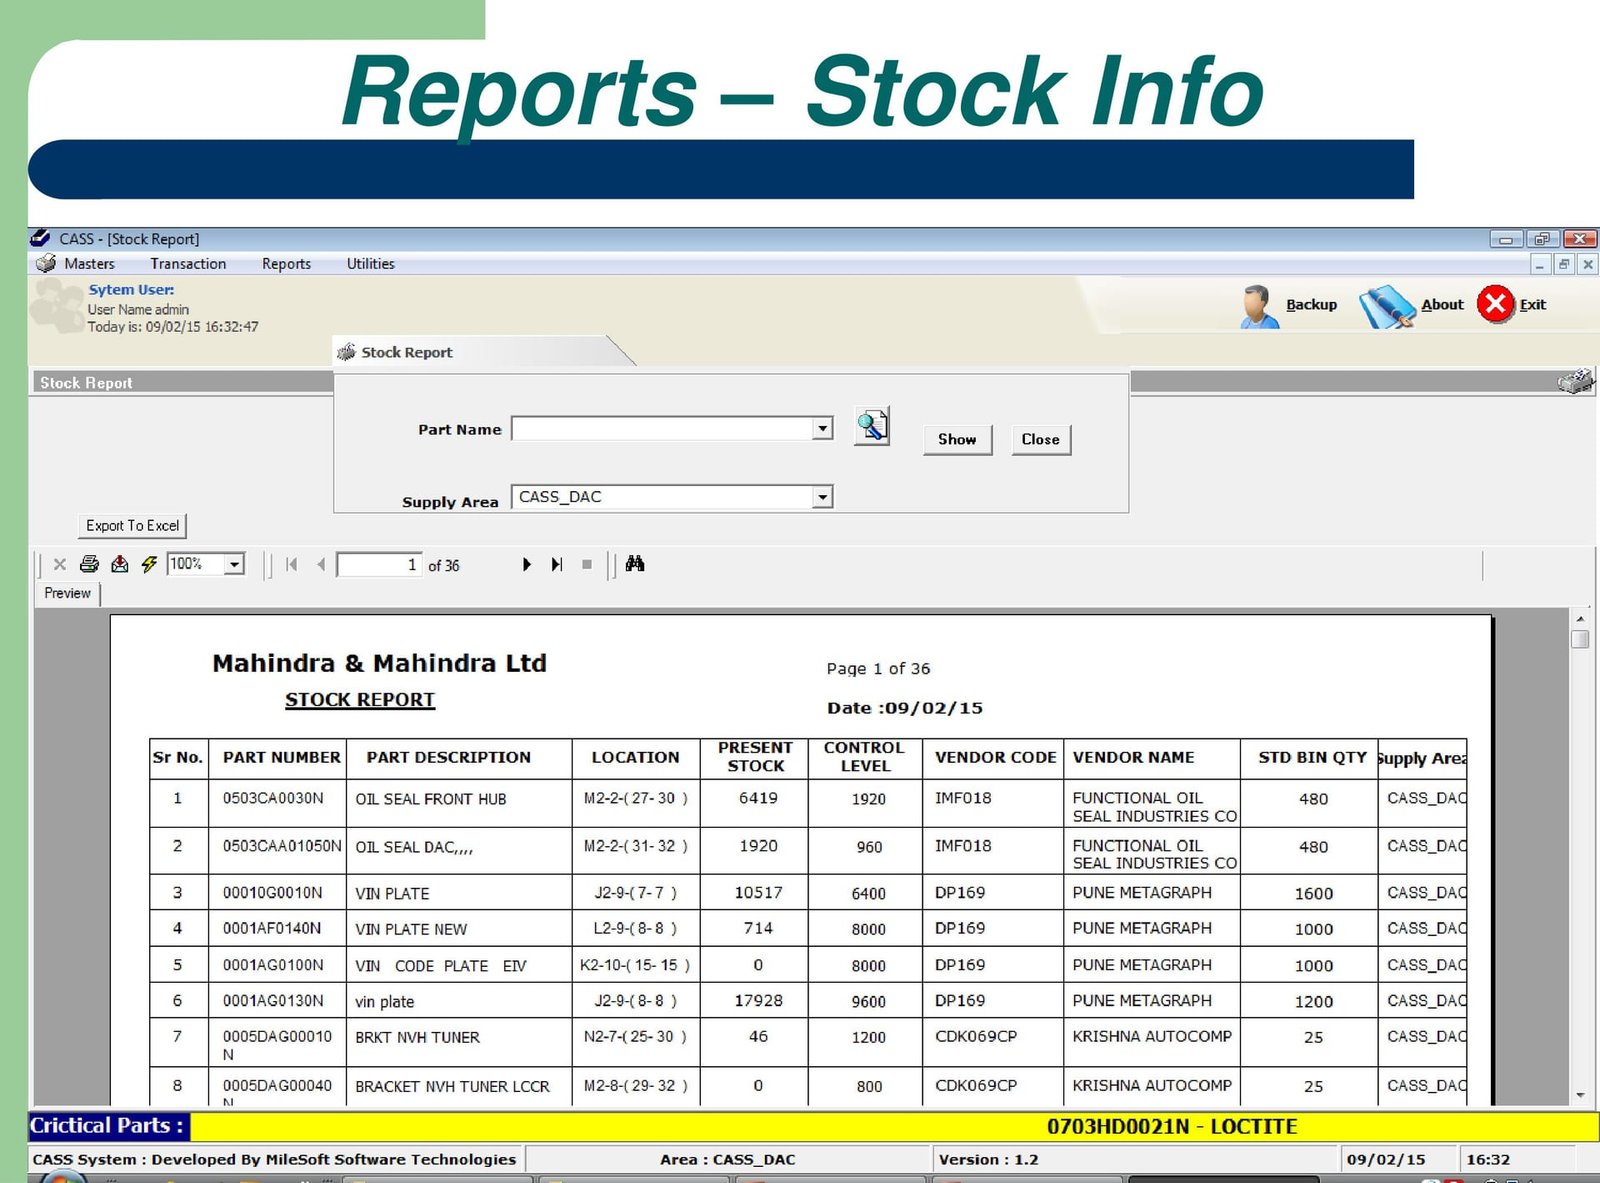The width and height of the screenshot is (1600, 1183).
Task: Open the About icon
Action: (1387, 306)
